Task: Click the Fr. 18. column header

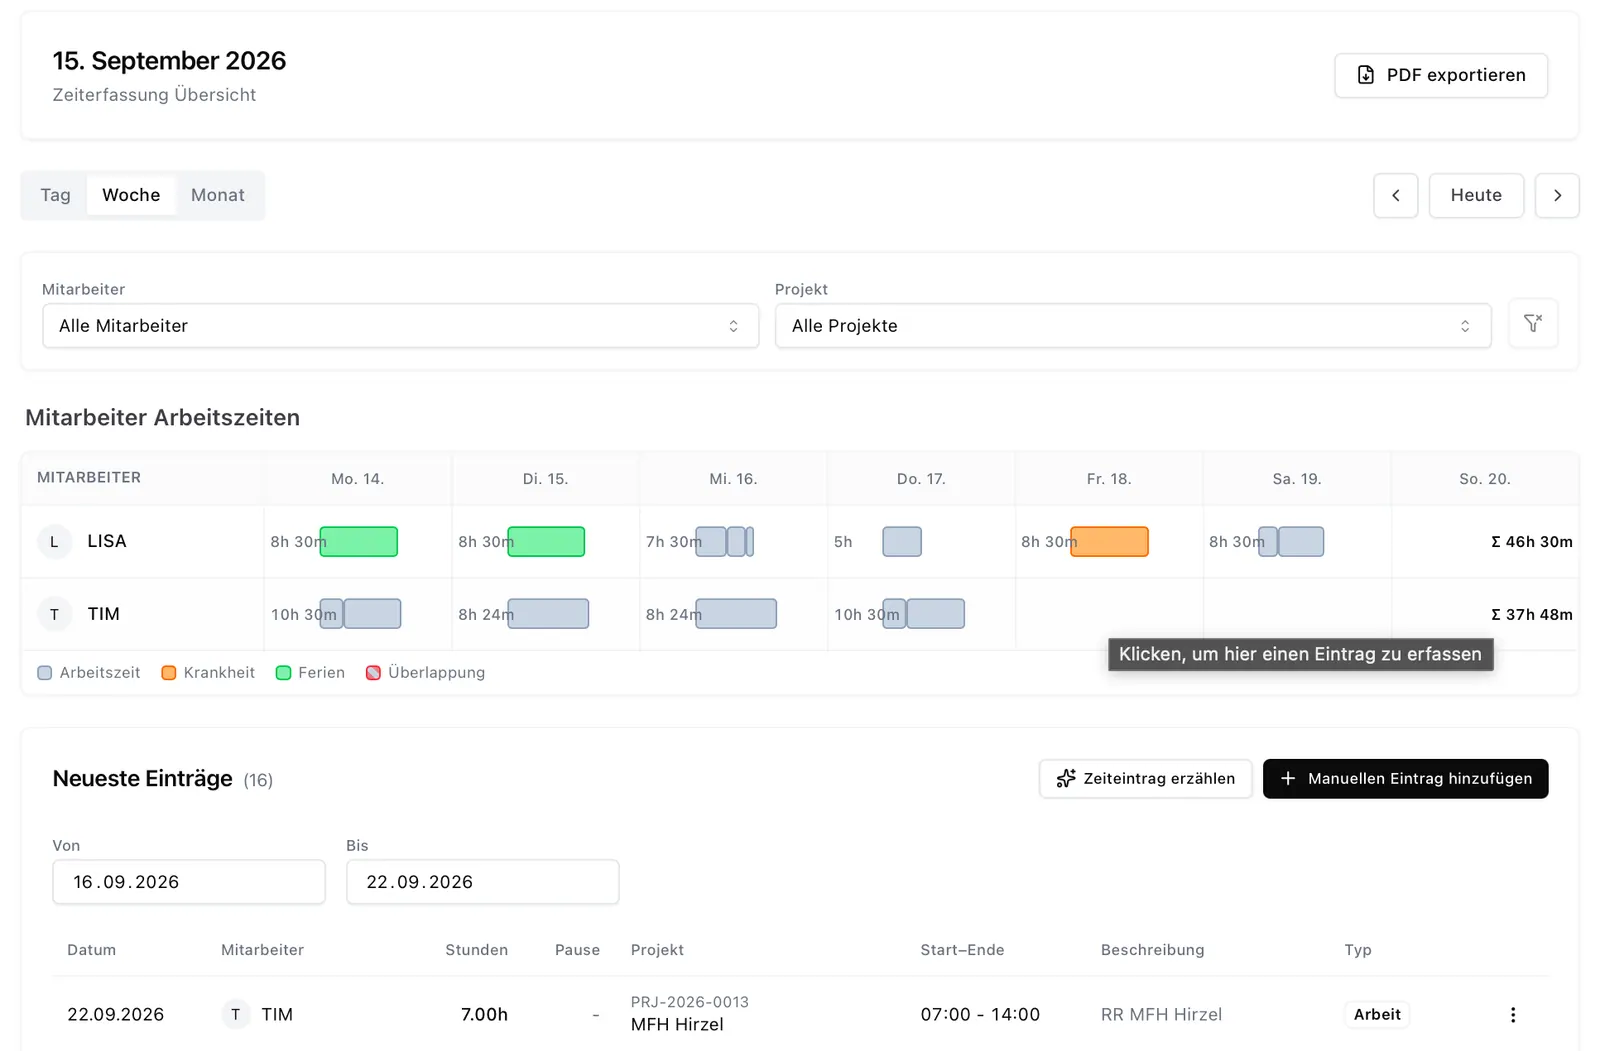Action: [1109, 479]
